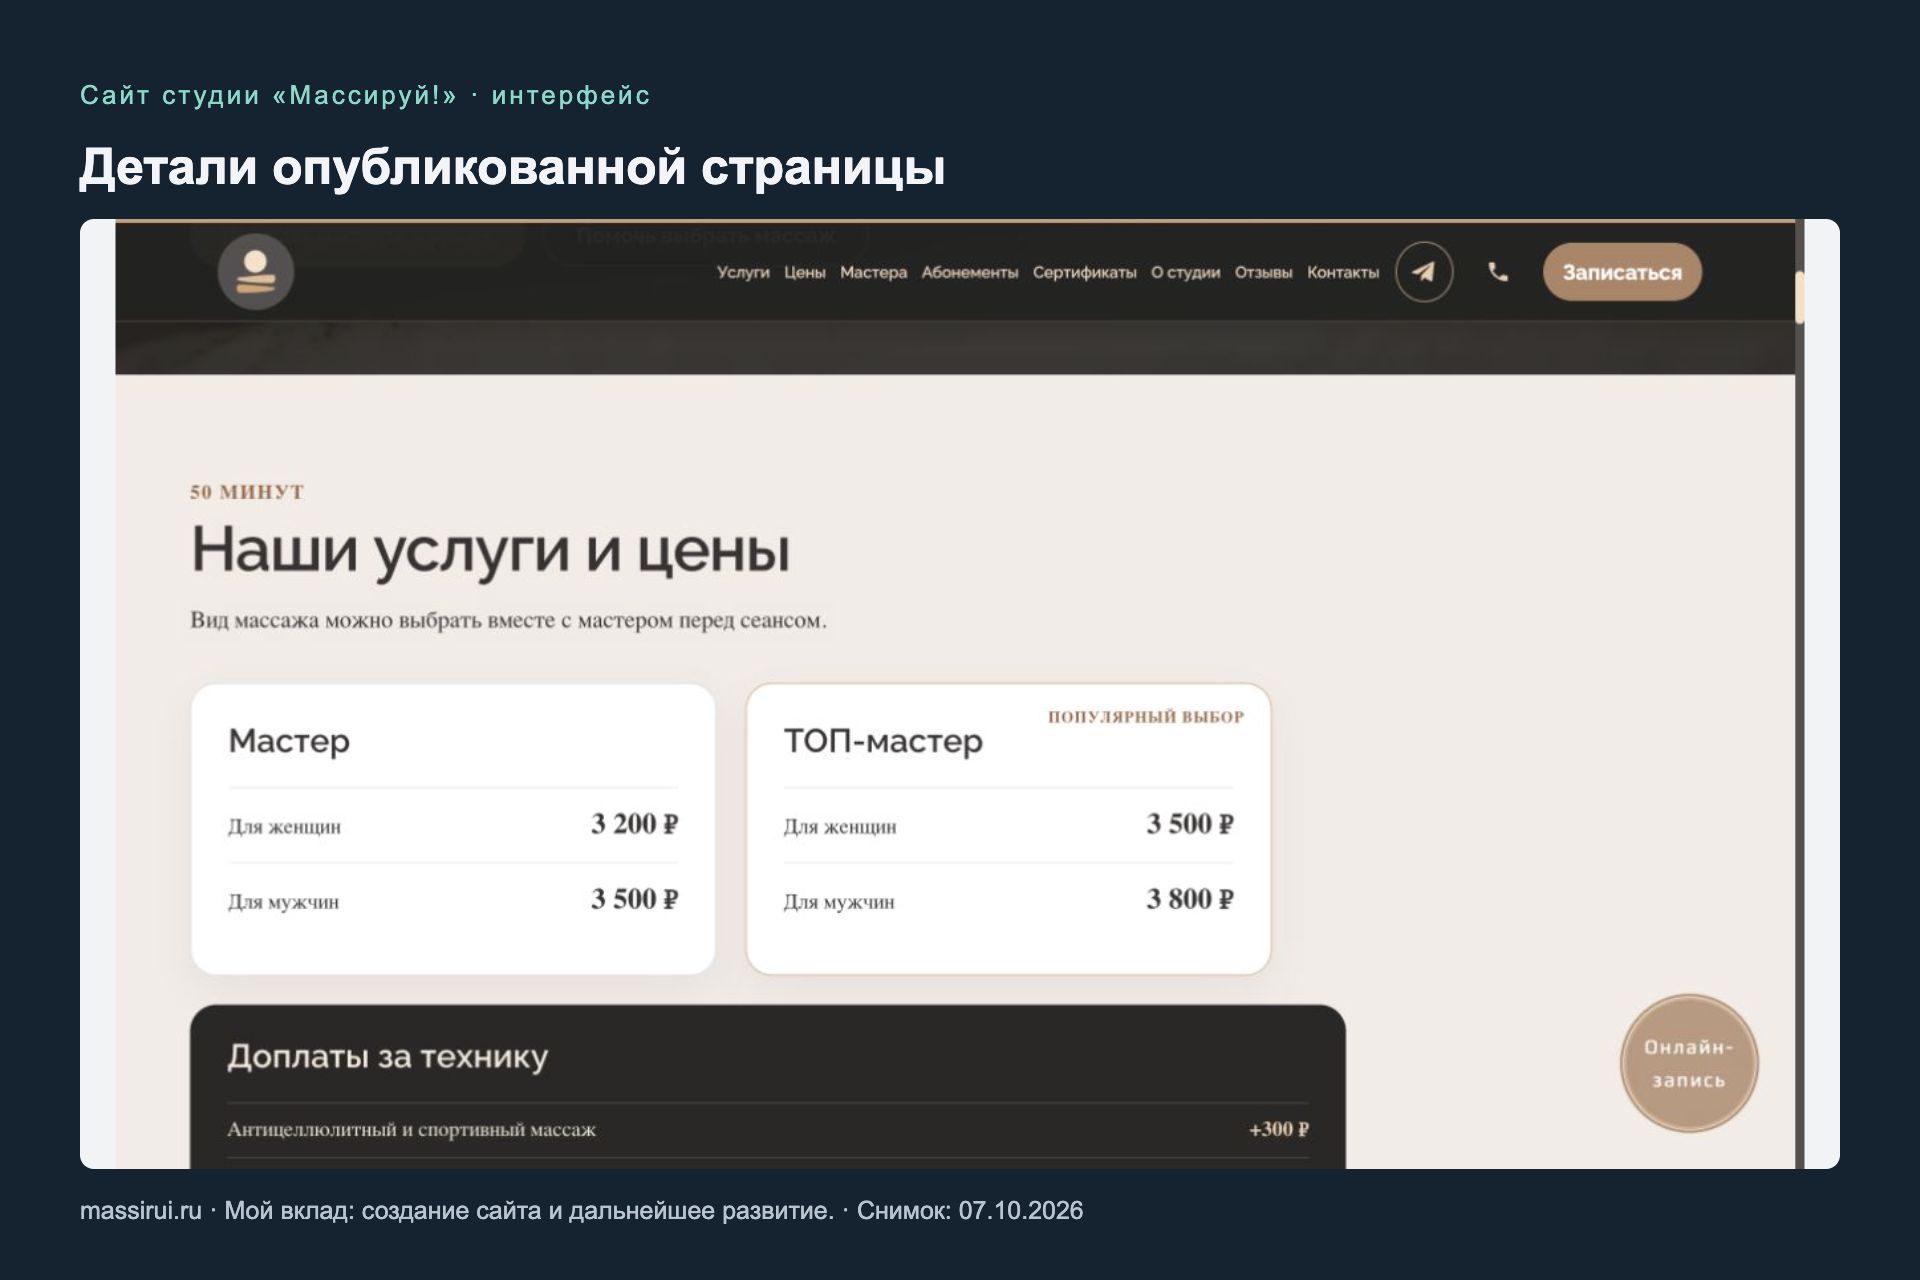Navigate to Контакты

[x=1343, y=272]
